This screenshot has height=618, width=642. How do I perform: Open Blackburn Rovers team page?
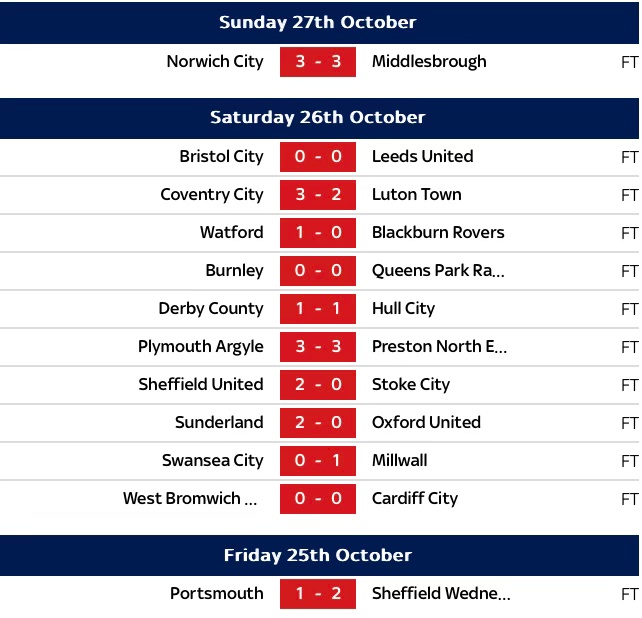pyautogui.click(x=438, y=233)
